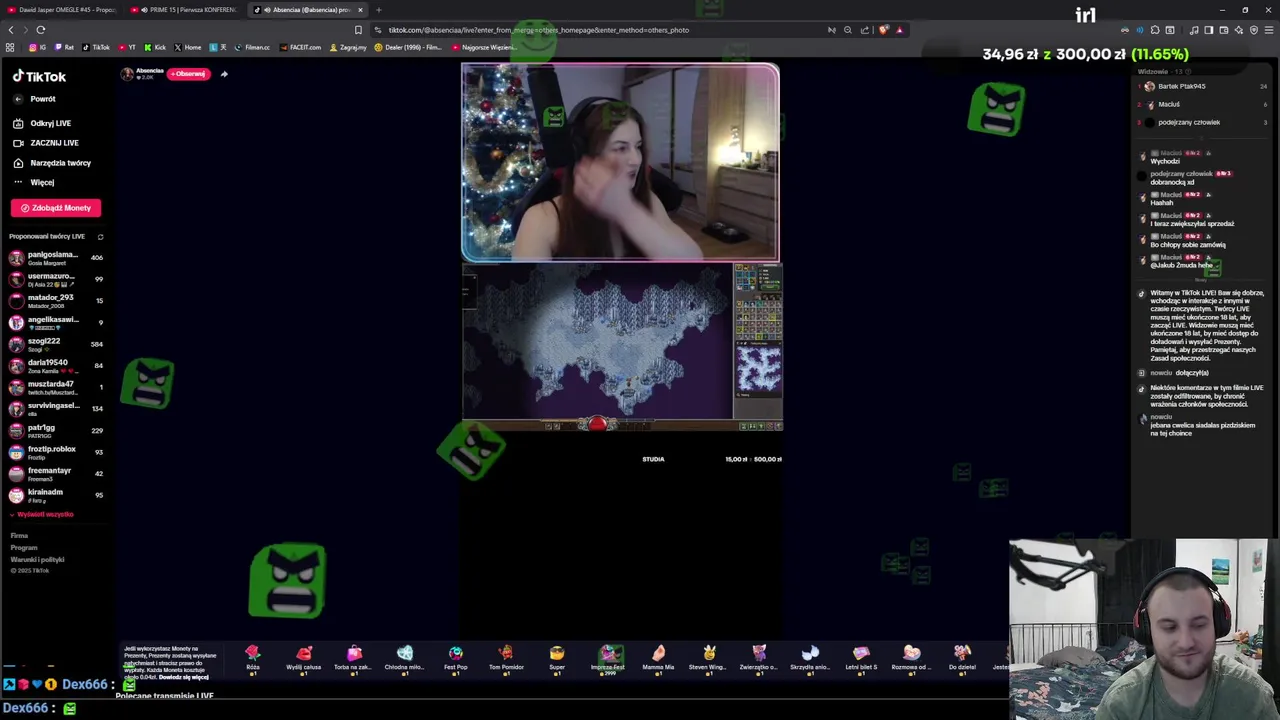Screen dimensions: 1280x720
Task: Select ZACZNIJ LIVE menu item
Action: (x=45, y=143)
